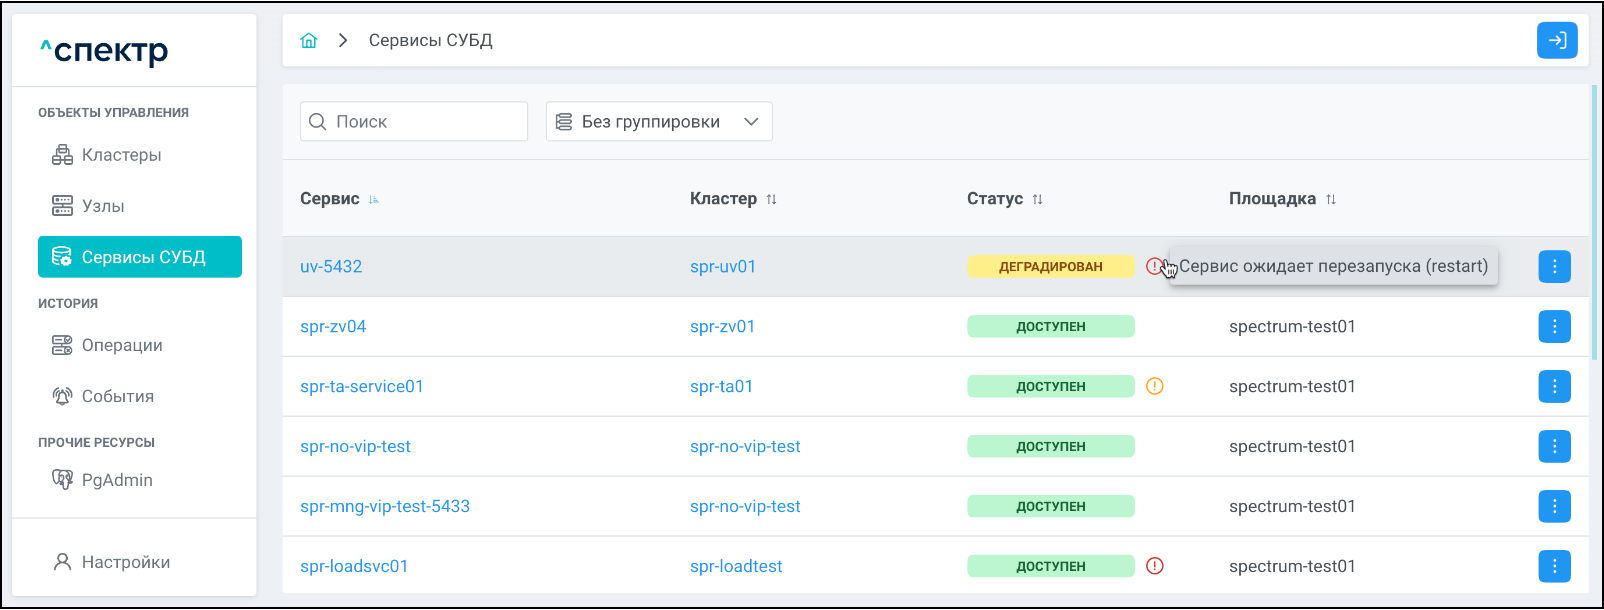Open the three-dot menu for the spr-mng-vip-test-5433 row

coord(1554,507)
